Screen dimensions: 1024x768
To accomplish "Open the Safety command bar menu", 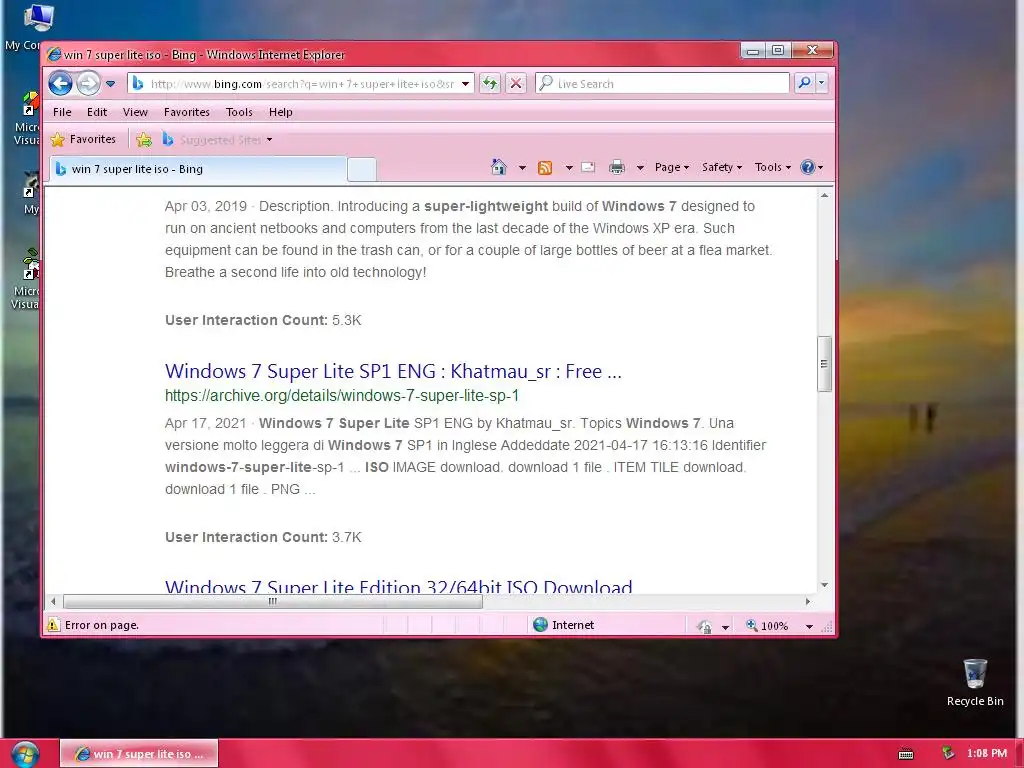I will coord(721,167).
